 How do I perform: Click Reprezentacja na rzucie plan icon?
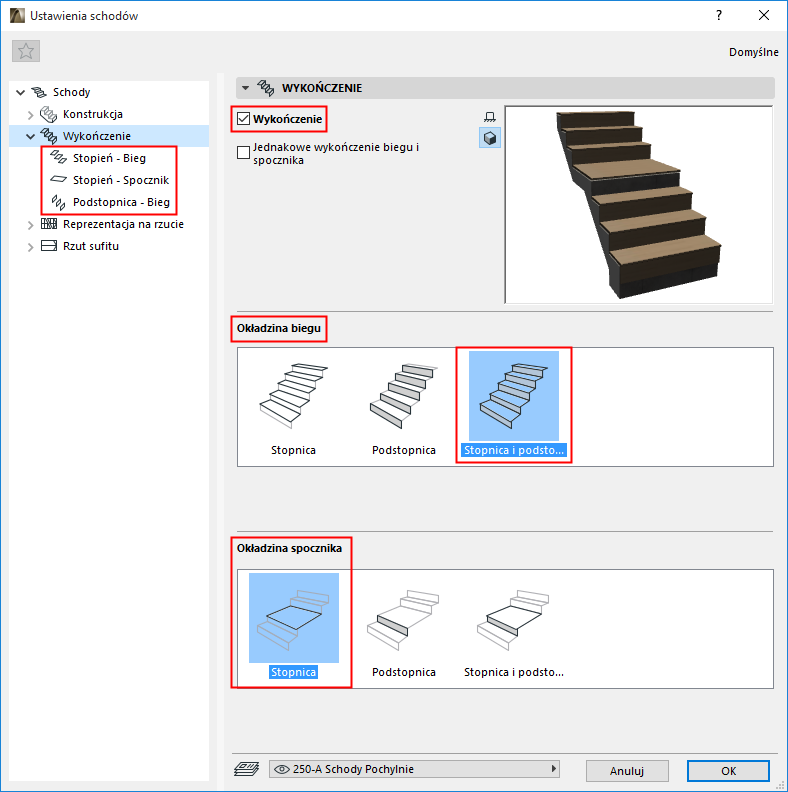pyautogui.click(x=49, y=224)
